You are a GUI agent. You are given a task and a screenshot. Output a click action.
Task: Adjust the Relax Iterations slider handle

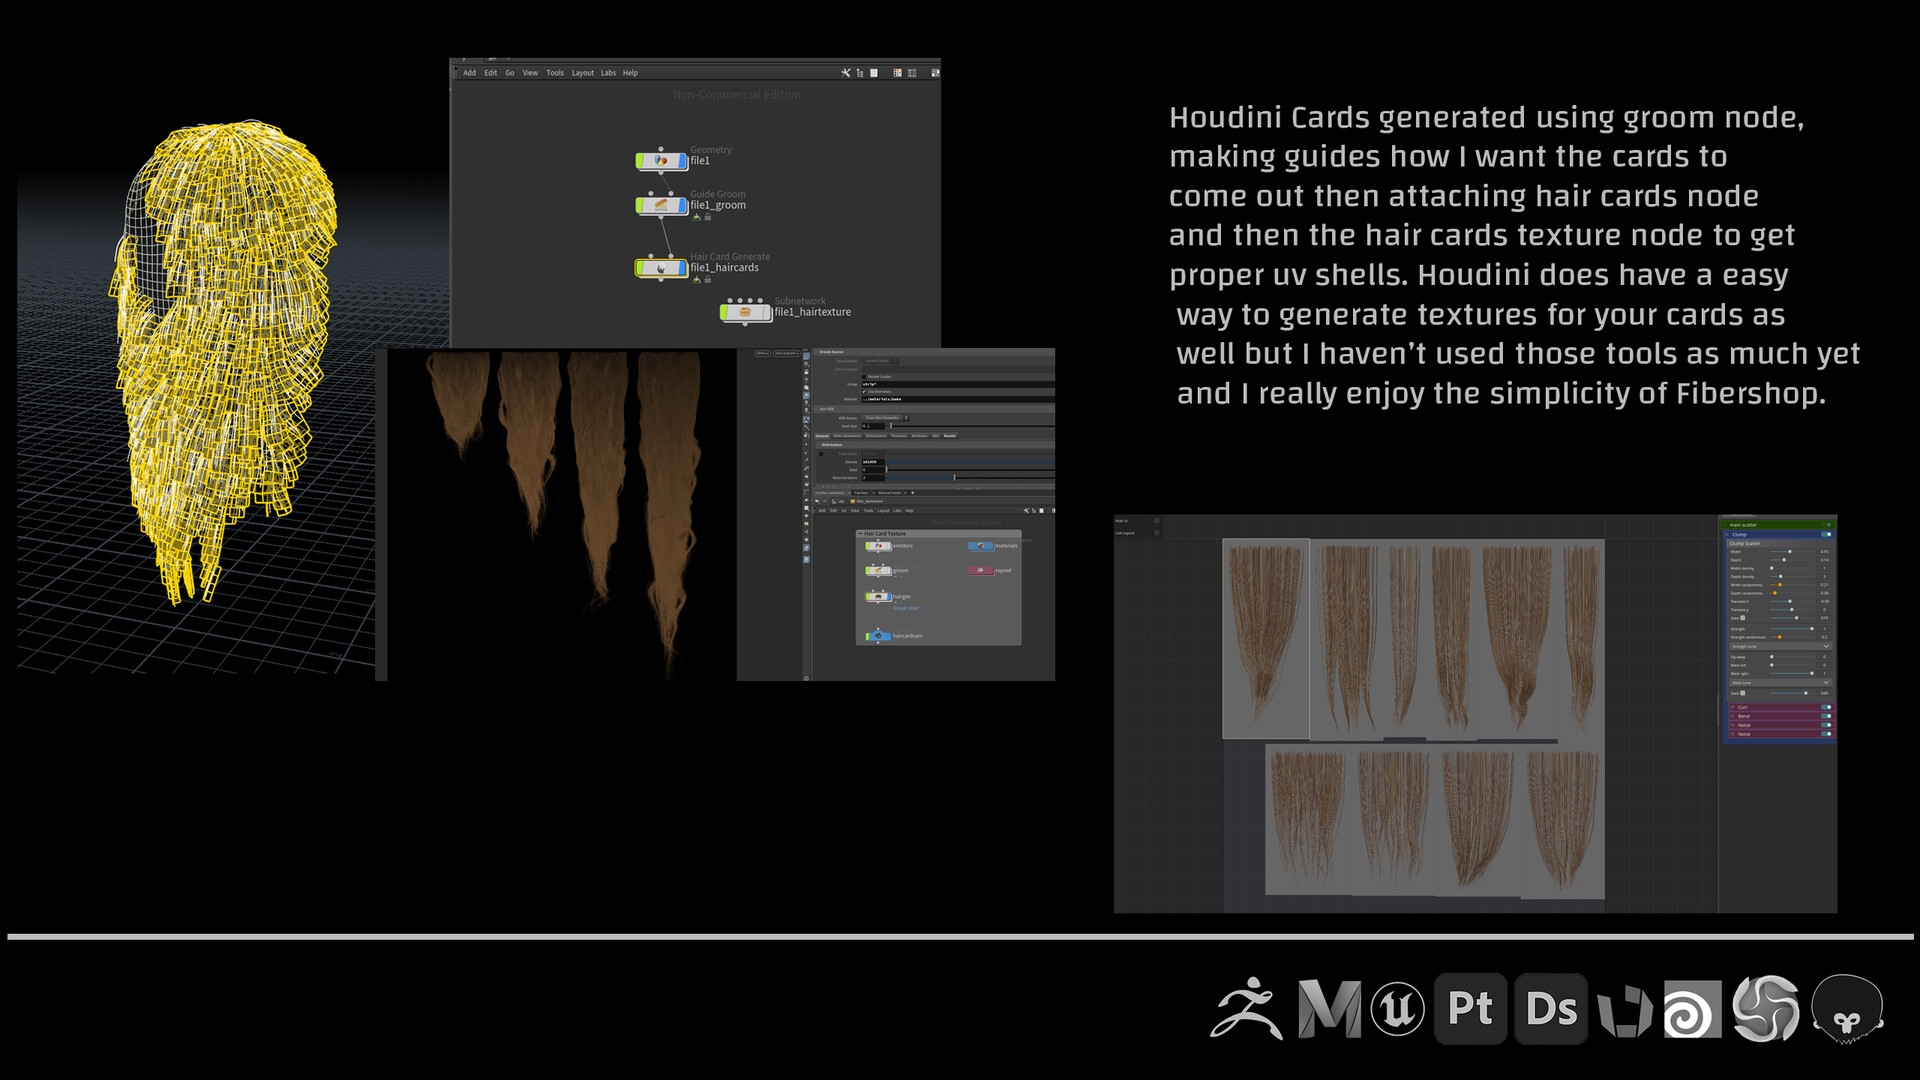954,478
